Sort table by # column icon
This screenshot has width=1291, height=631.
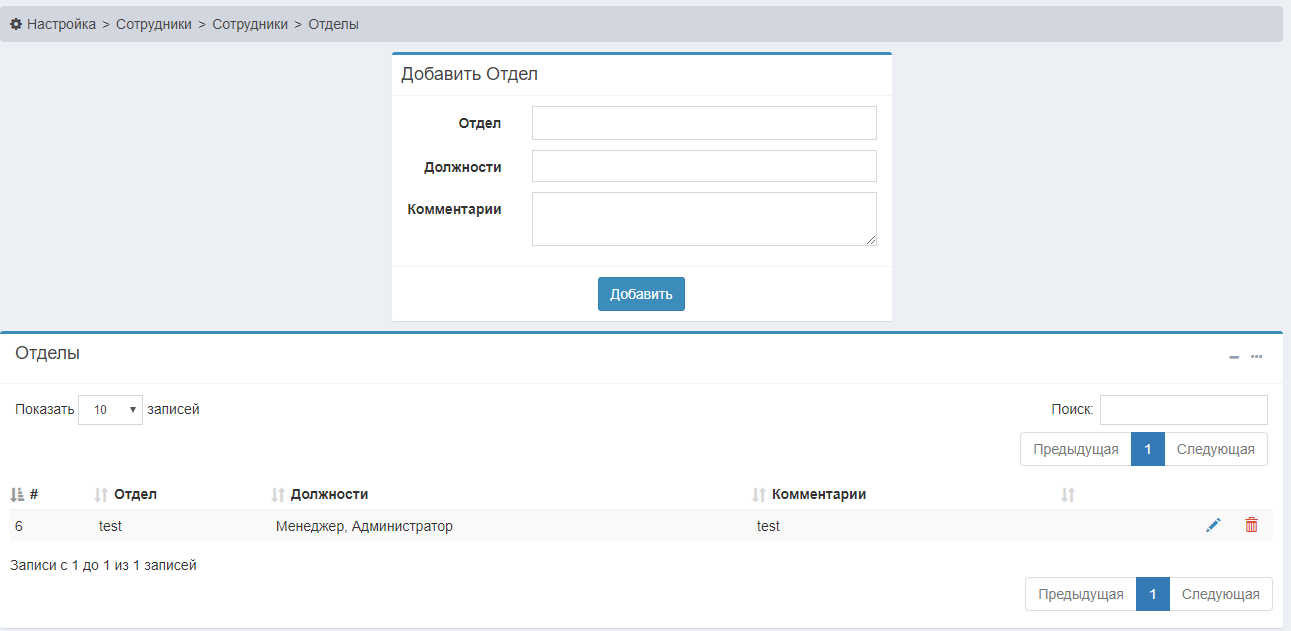coord(17,494)
